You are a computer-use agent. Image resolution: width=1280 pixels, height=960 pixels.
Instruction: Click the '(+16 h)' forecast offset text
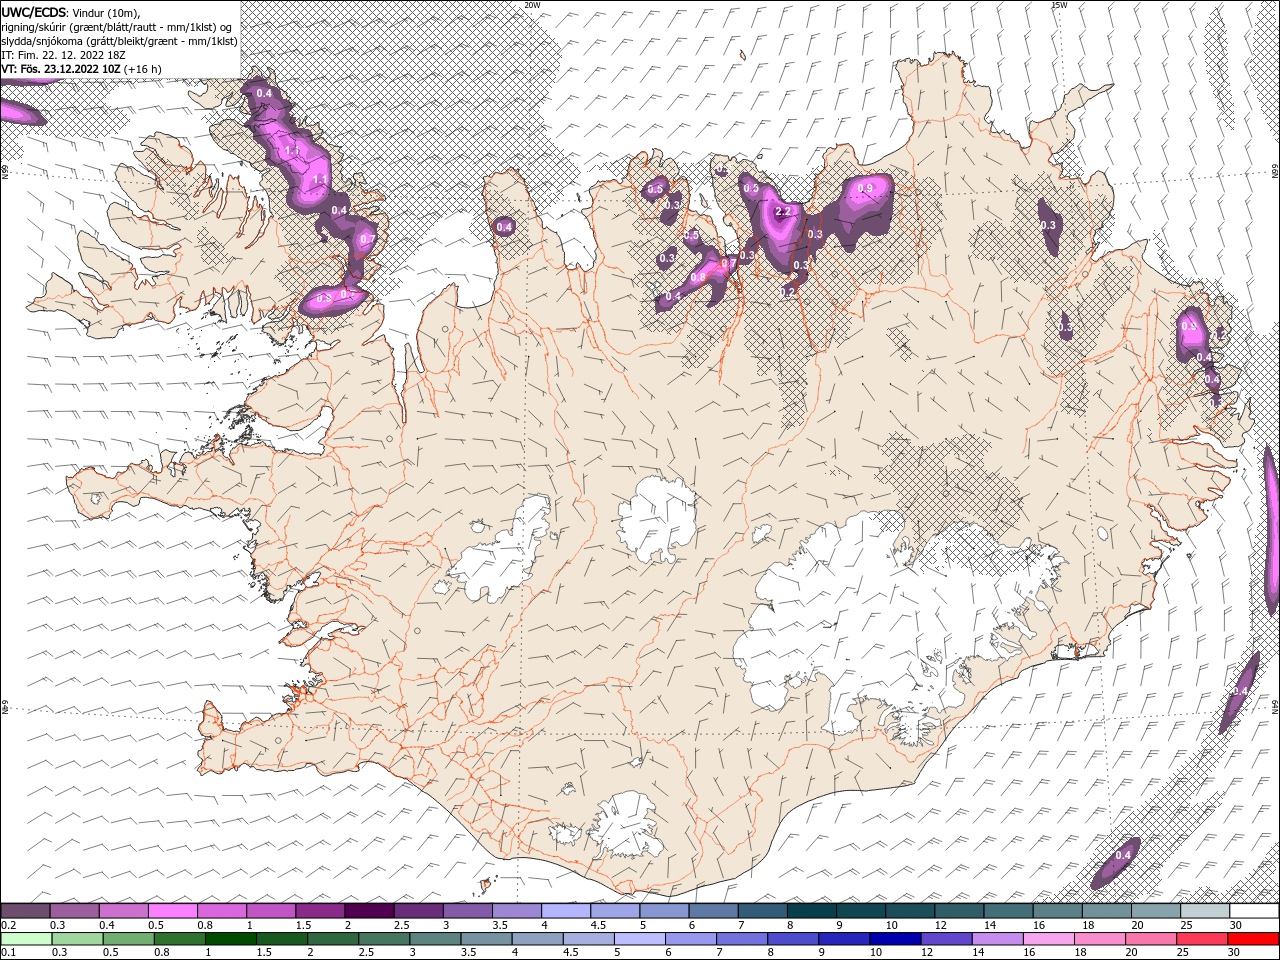click(x=141, y=69)
